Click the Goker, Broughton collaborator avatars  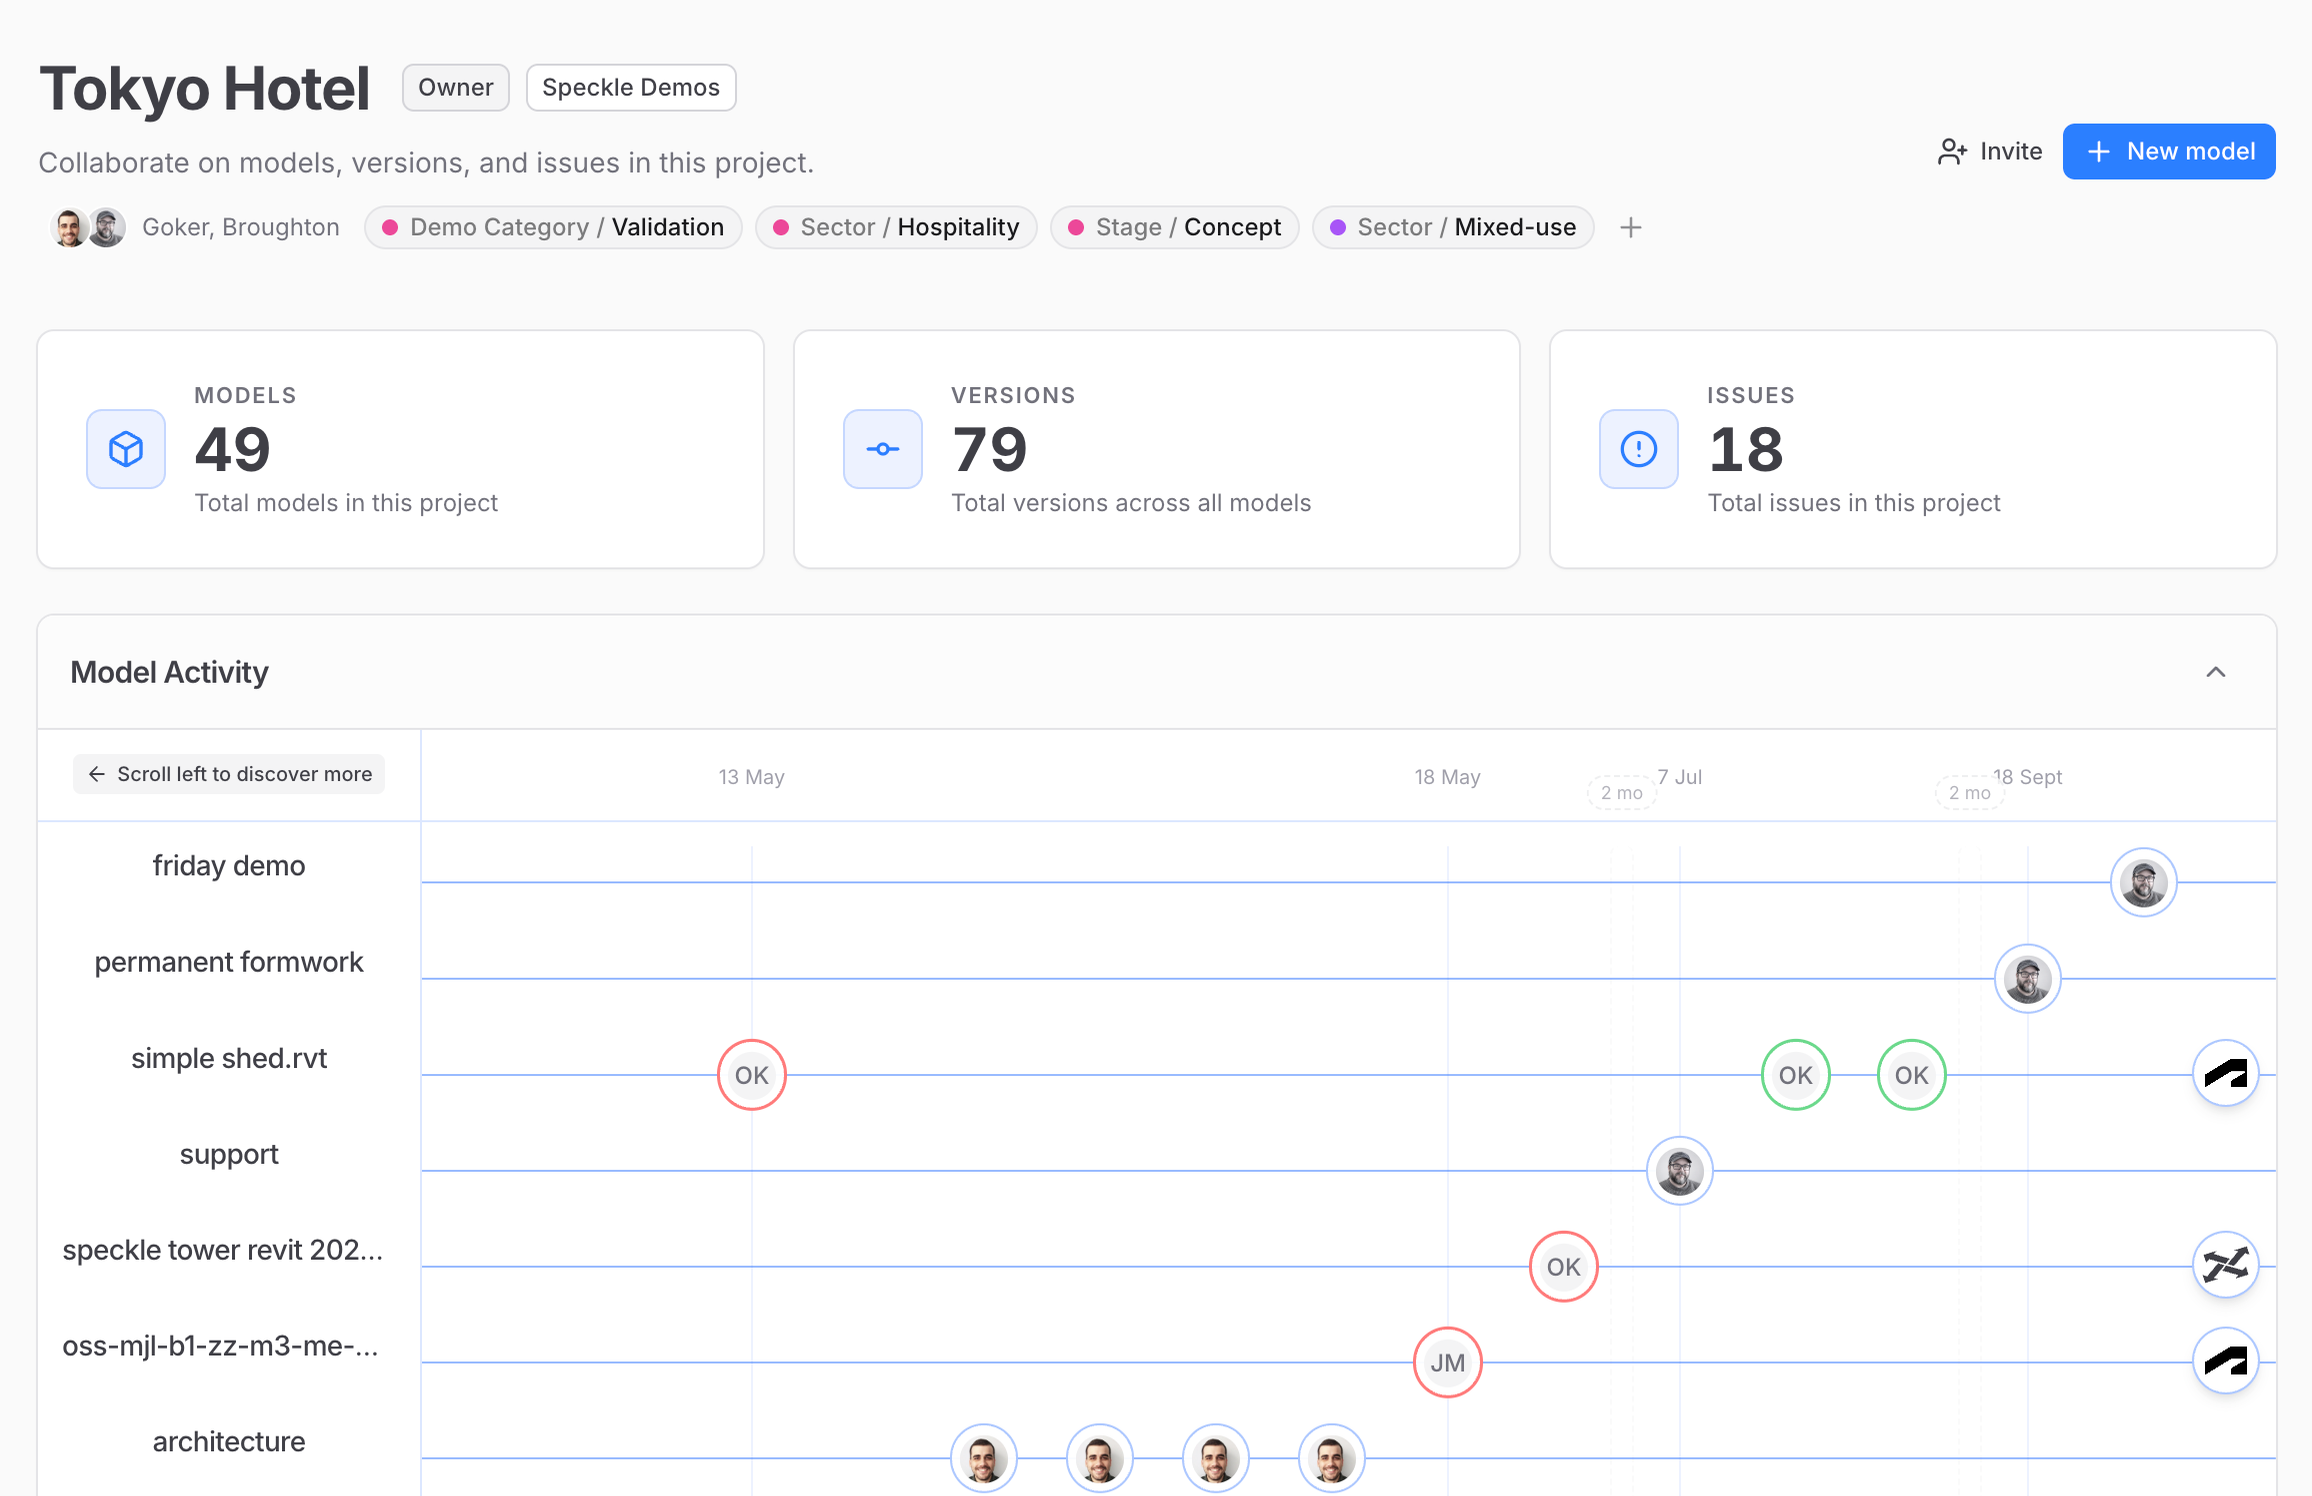coord(89,228)
